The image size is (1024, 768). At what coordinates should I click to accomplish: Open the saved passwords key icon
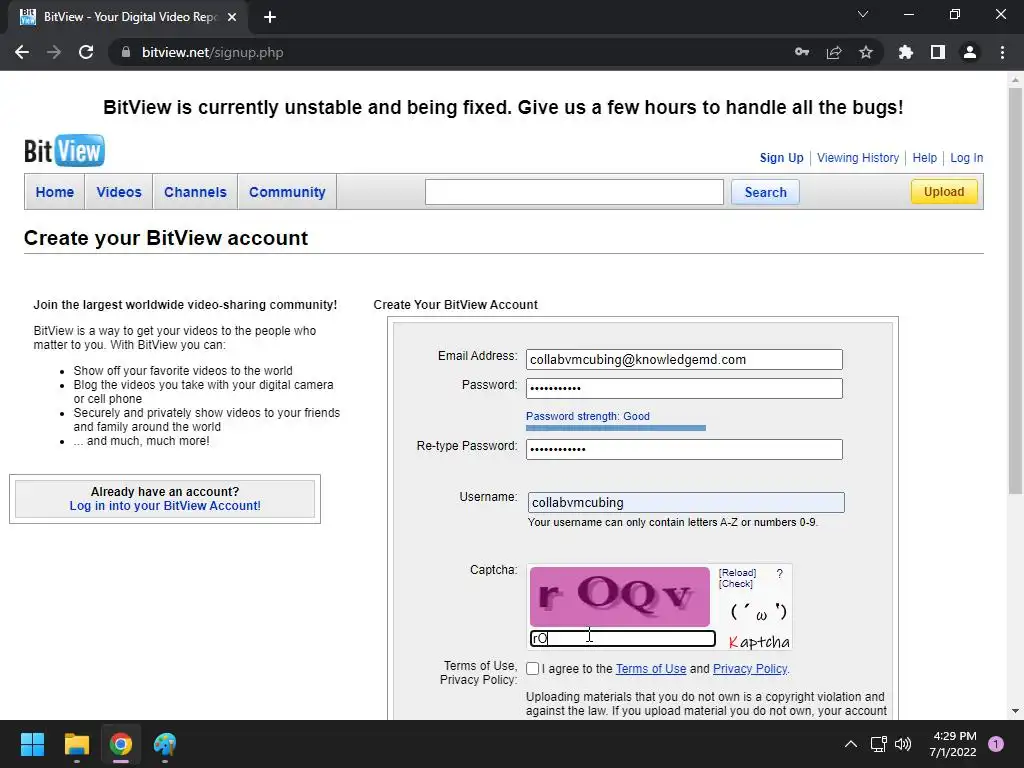[x=802, y=52]
